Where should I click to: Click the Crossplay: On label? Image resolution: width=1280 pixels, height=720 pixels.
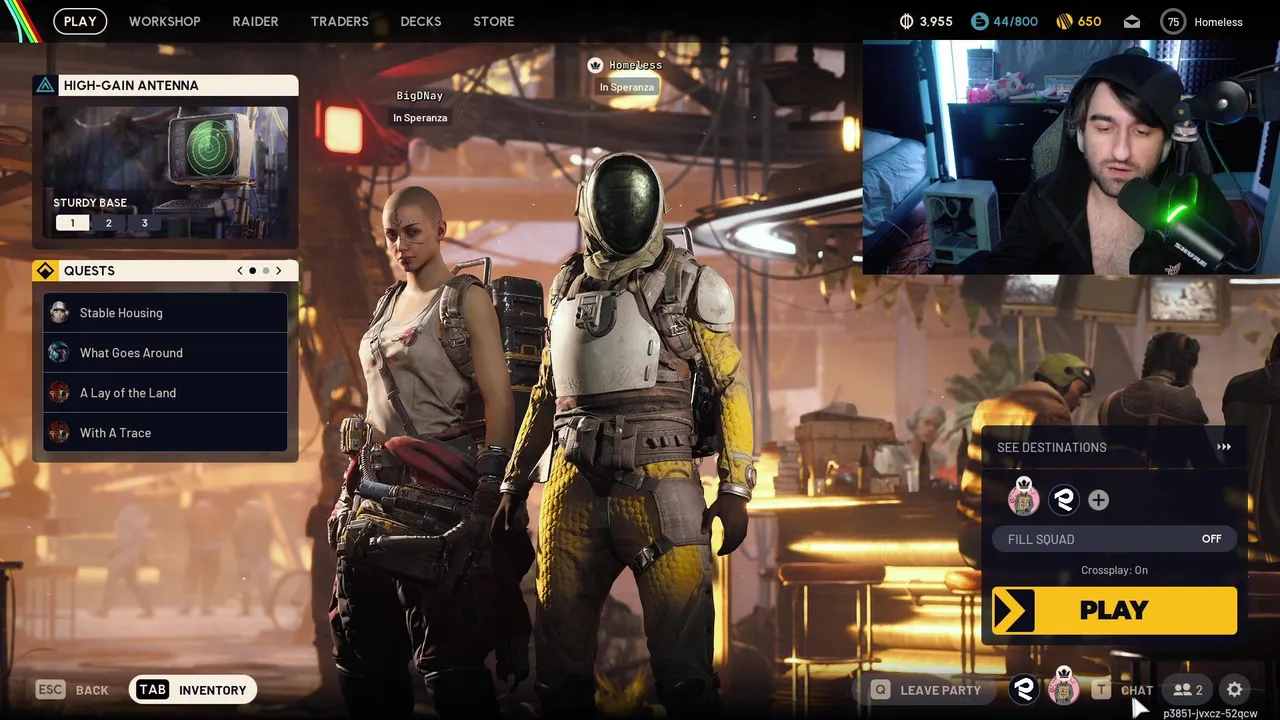coord(1114,570)
